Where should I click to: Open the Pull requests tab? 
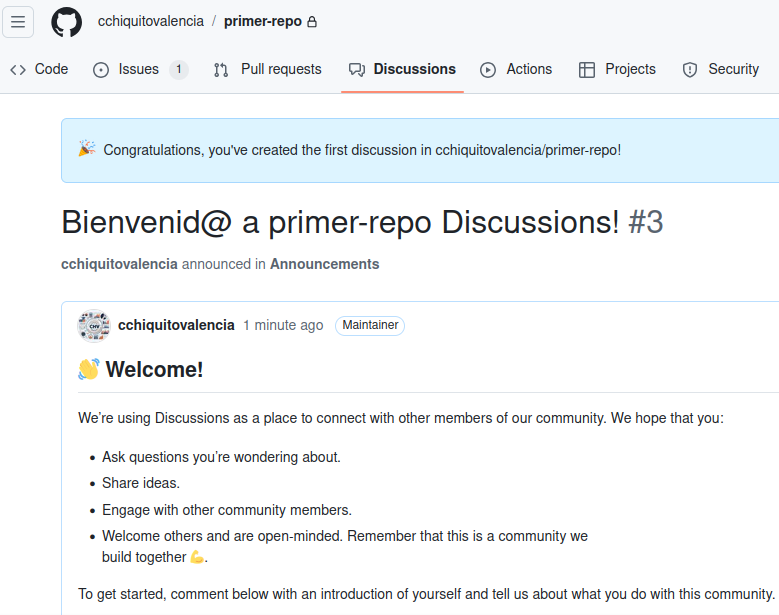pos(268,69)
